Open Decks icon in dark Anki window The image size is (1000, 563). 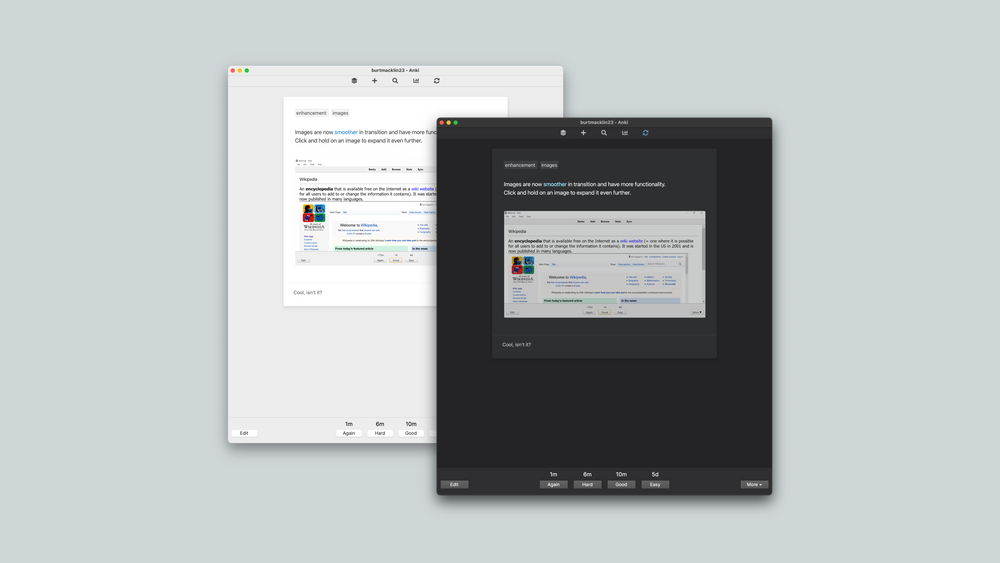(562, 133)
